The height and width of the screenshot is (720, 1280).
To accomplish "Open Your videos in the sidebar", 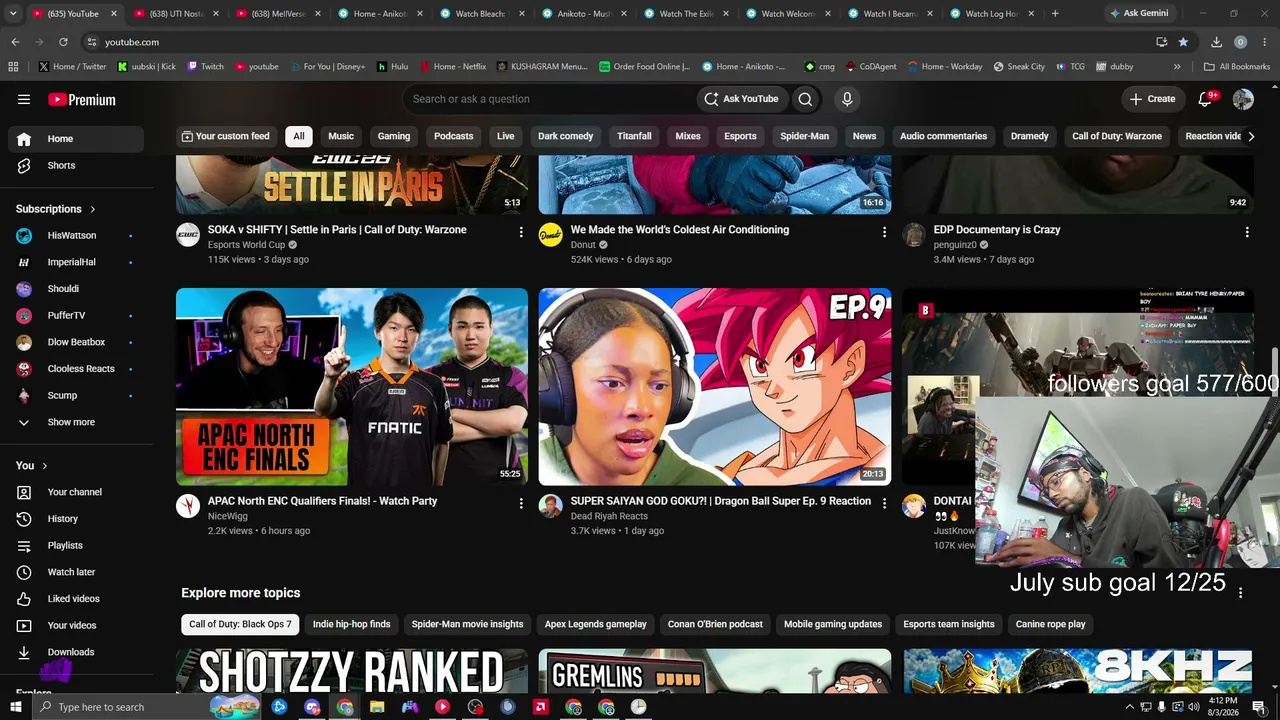I will pyautogui.click(x=76, y=625).
